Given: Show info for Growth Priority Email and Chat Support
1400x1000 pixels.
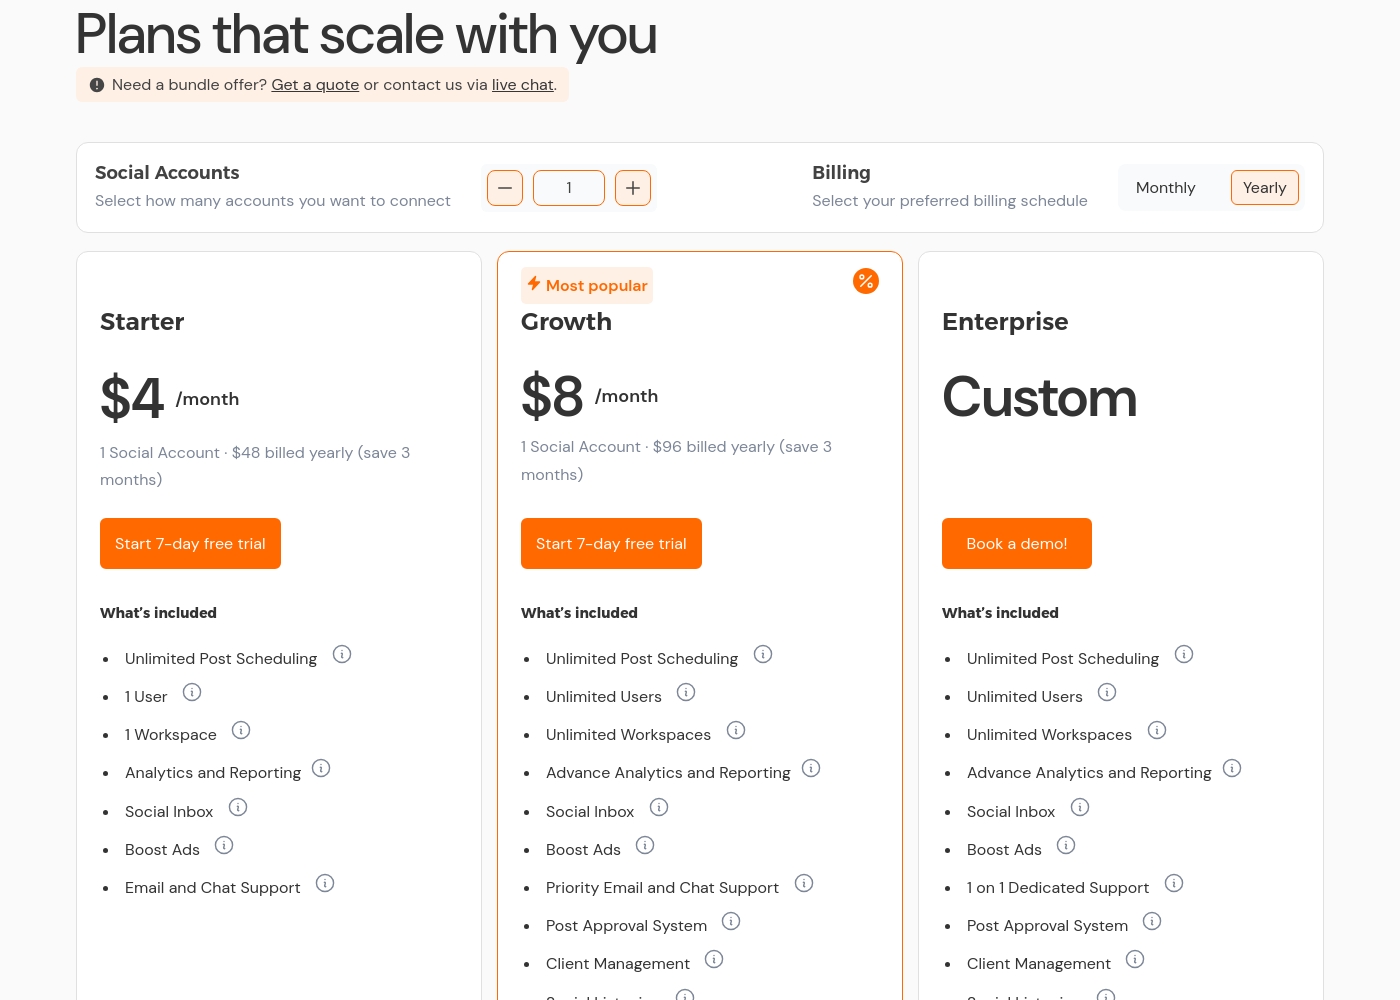Looking at the screenshot, I should (804, 883).
